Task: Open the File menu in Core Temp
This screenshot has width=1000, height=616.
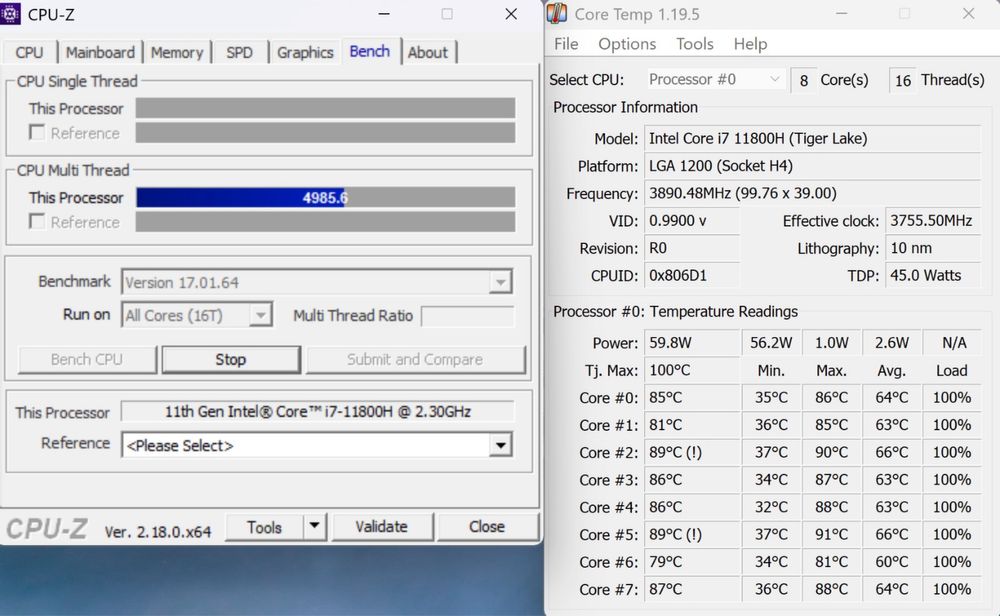Action: coord(566,44)
